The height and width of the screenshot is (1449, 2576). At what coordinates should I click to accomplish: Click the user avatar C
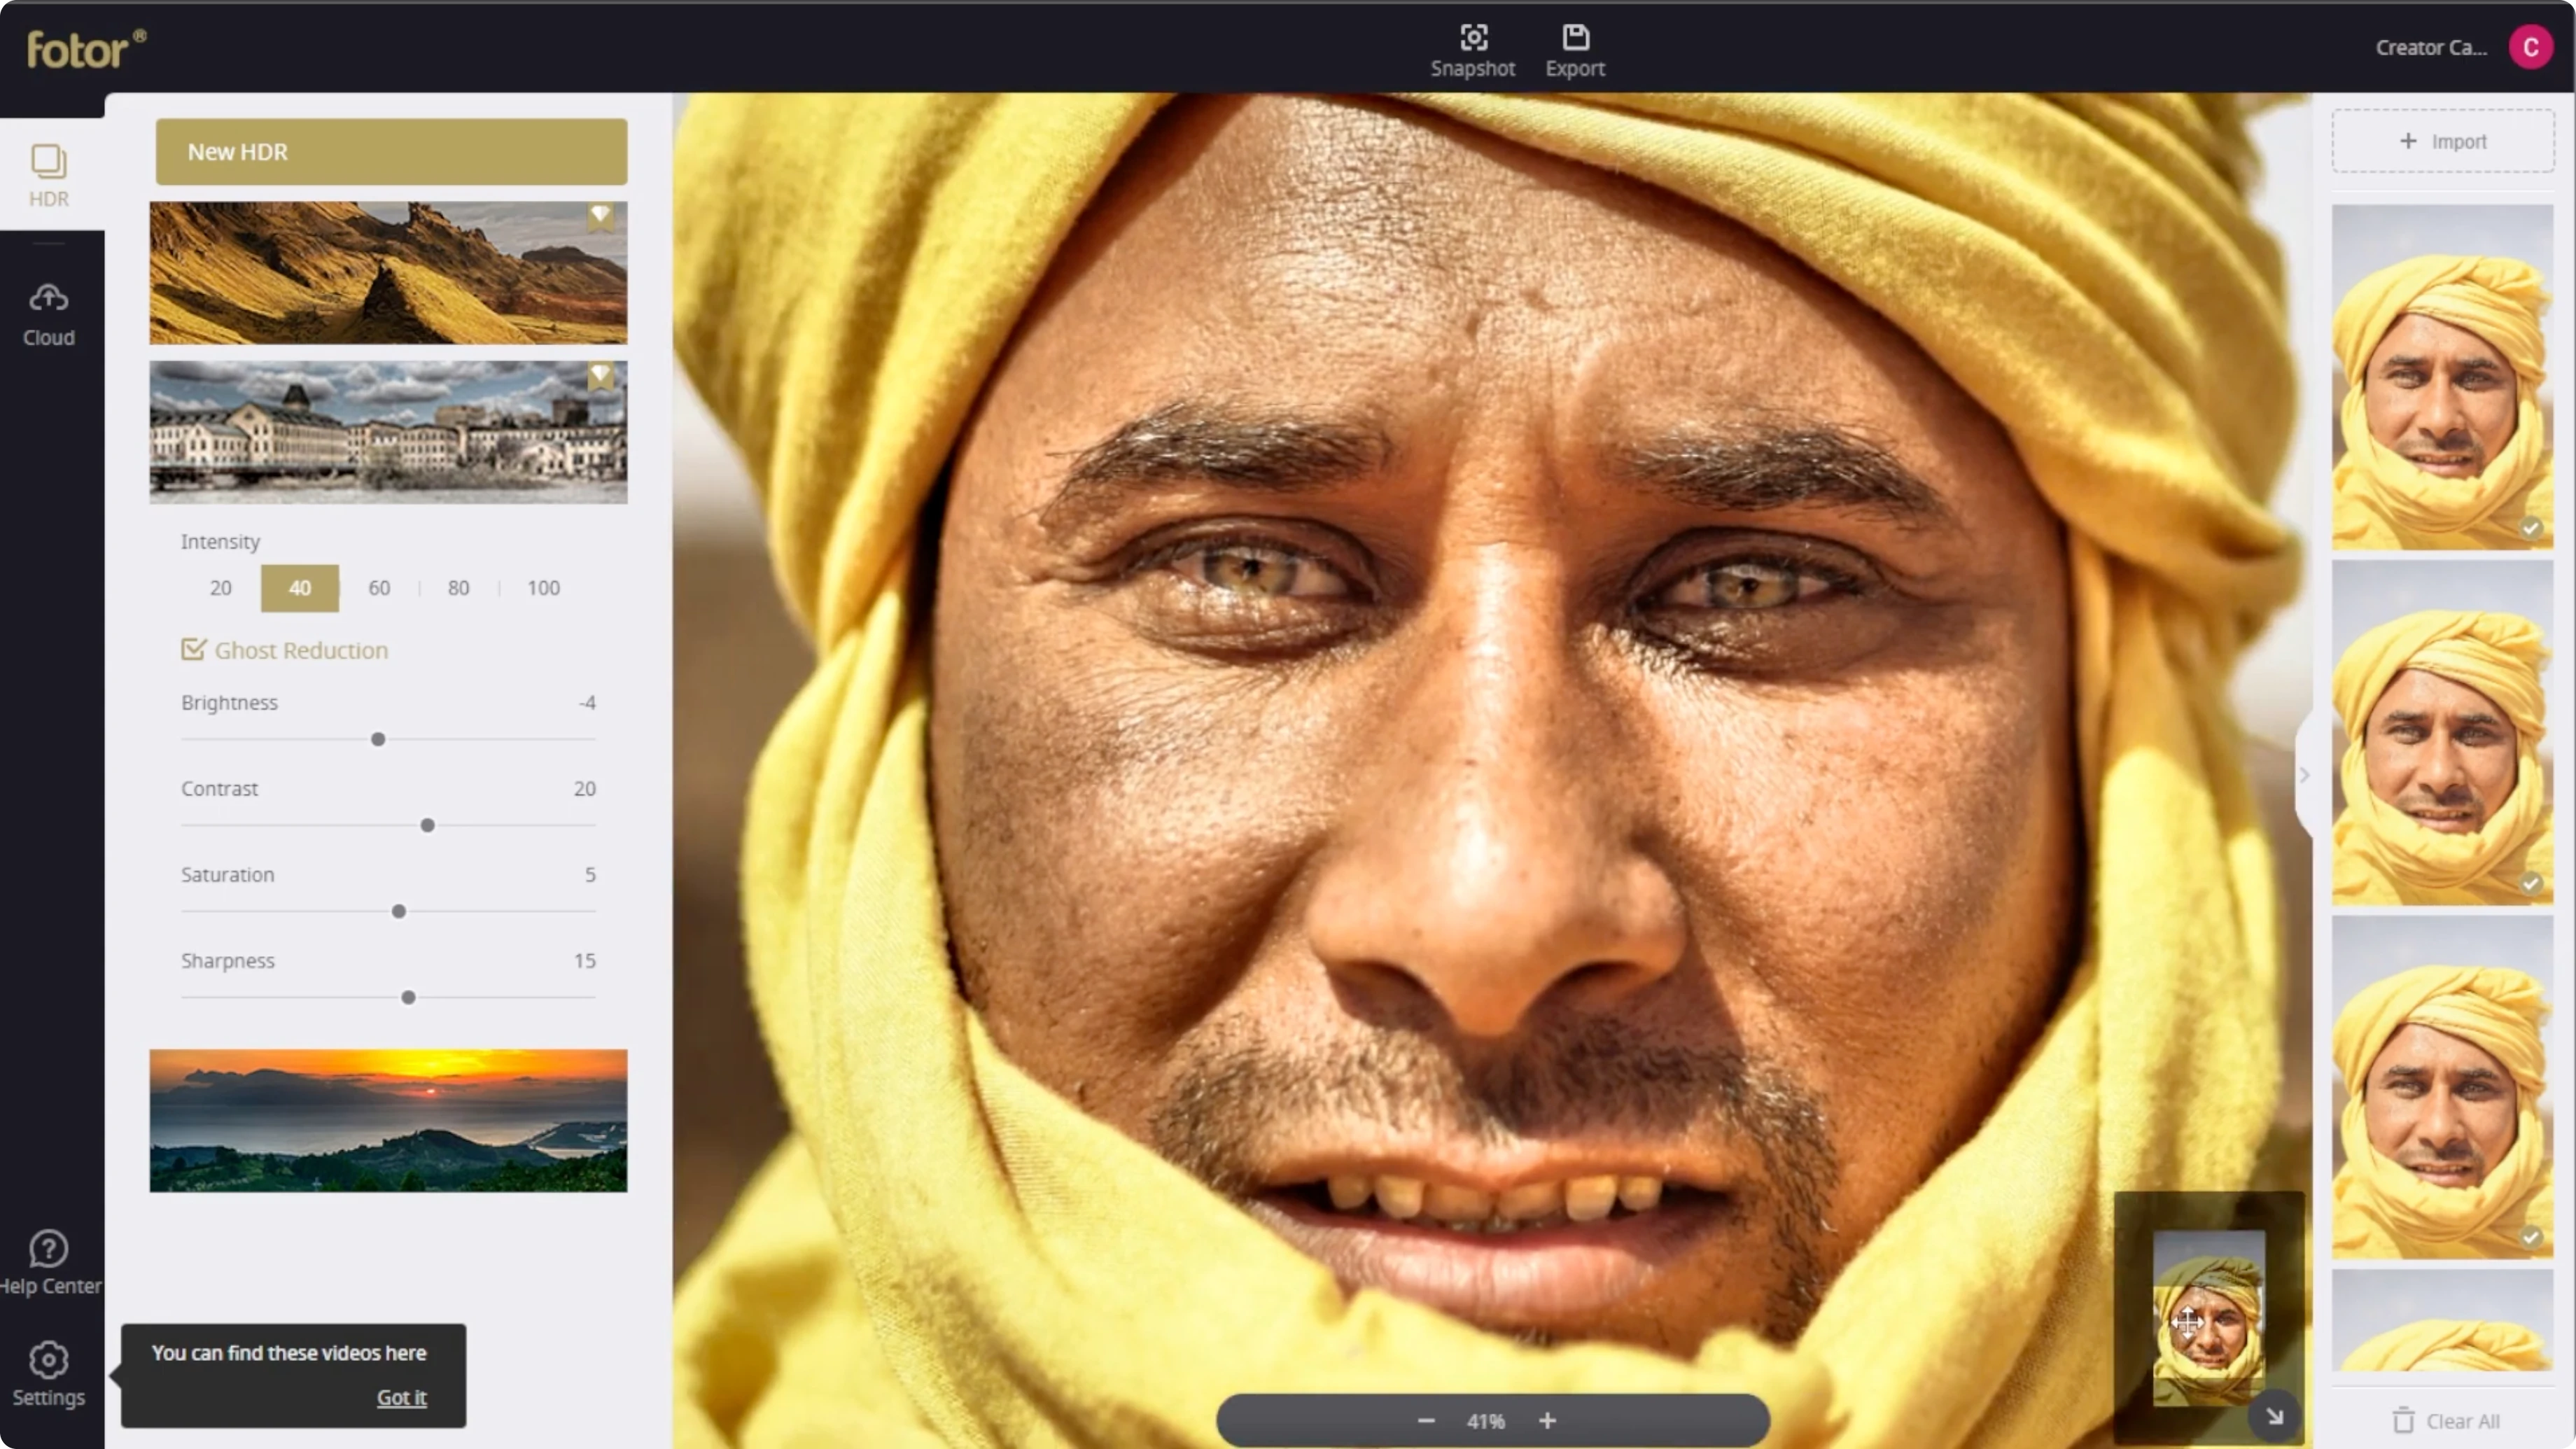point(2530,47)
